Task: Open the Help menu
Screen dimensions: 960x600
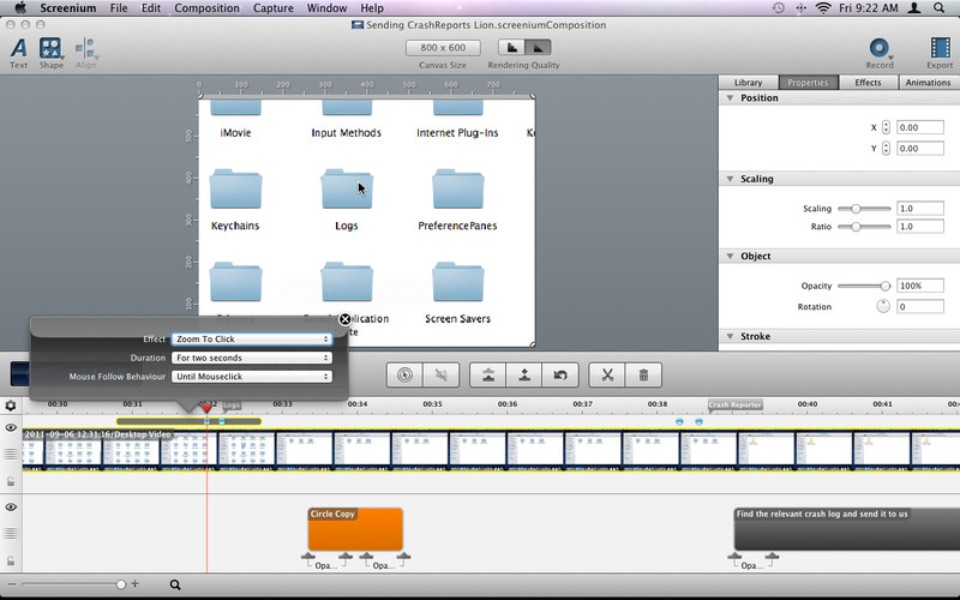Action: point(372,8)
